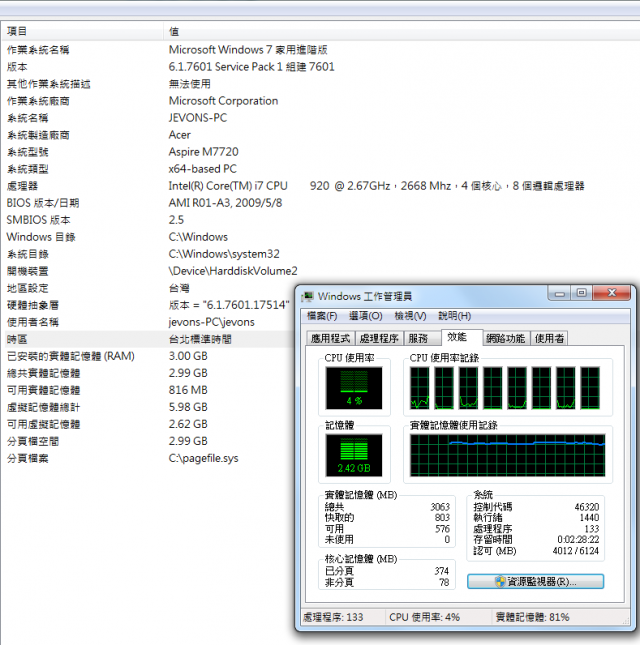Click 總共 3063 physical memory value
The height and width of the screenshot is (646, 640).
440,507
